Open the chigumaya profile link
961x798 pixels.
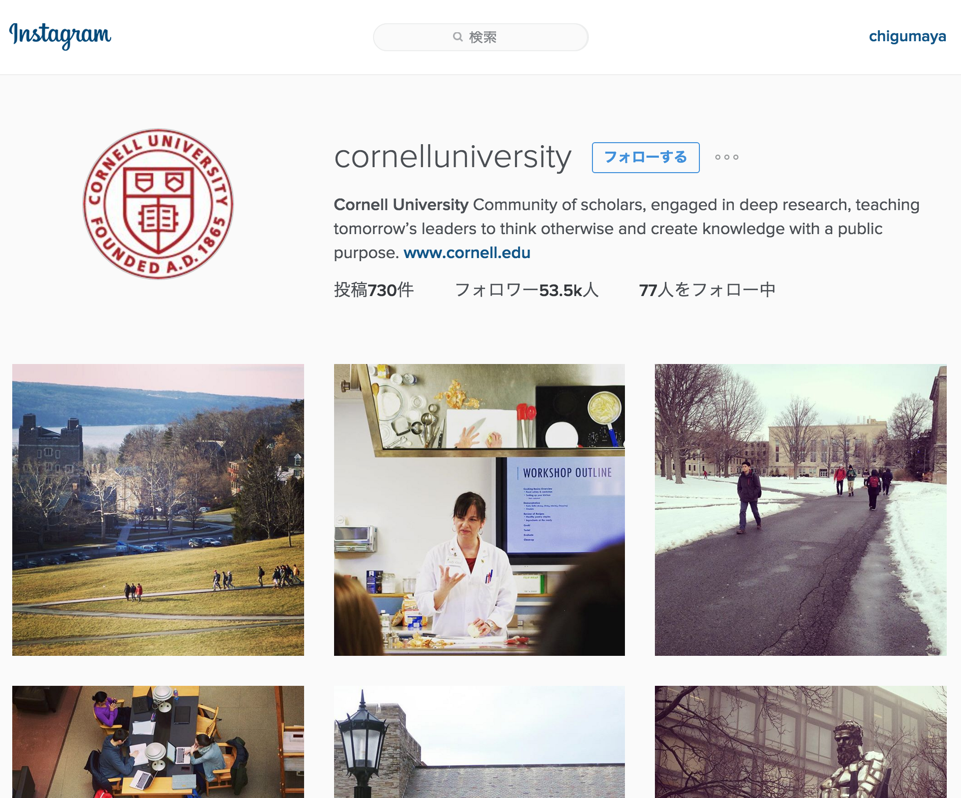[907, 37]
